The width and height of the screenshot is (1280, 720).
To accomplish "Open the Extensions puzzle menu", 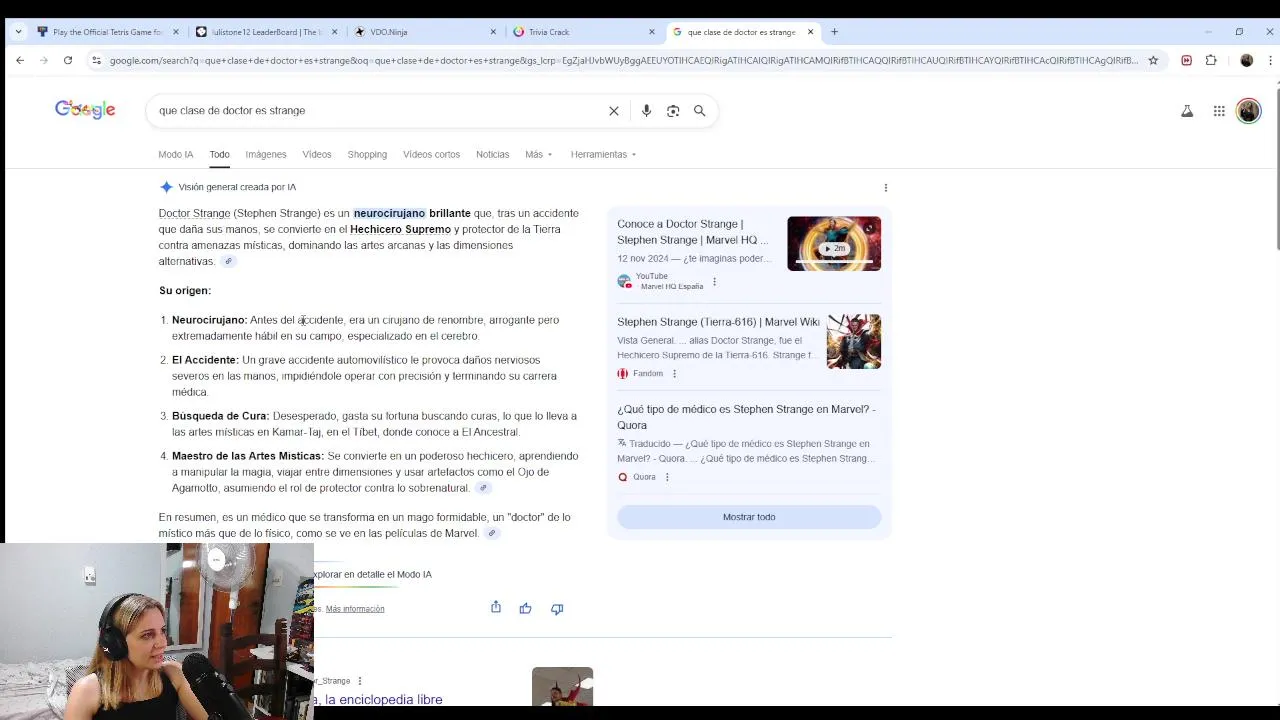I will click(x=1211, y=60).
